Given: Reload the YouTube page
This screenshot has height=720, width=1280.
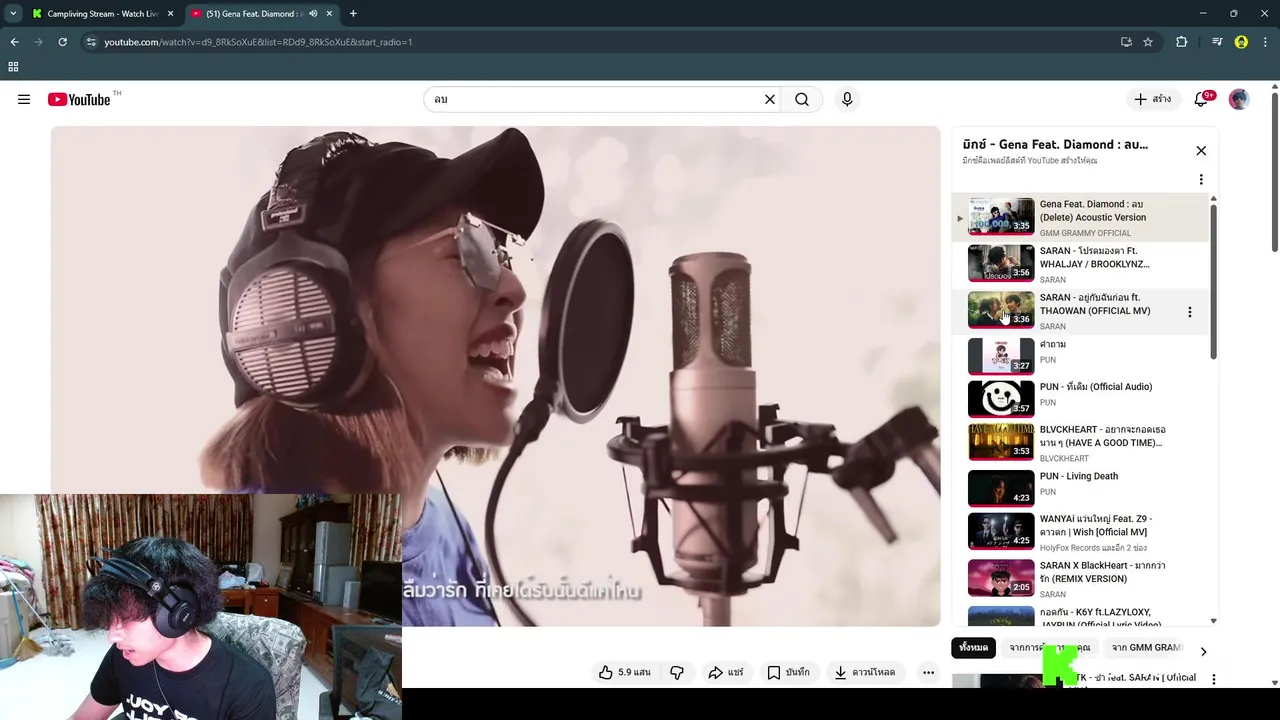Looking at the screenshot, I should [62, 42].
